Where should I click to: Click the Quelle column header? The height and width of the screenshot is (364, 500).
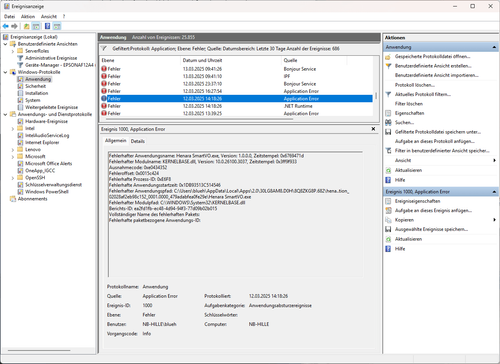point(314,60)
